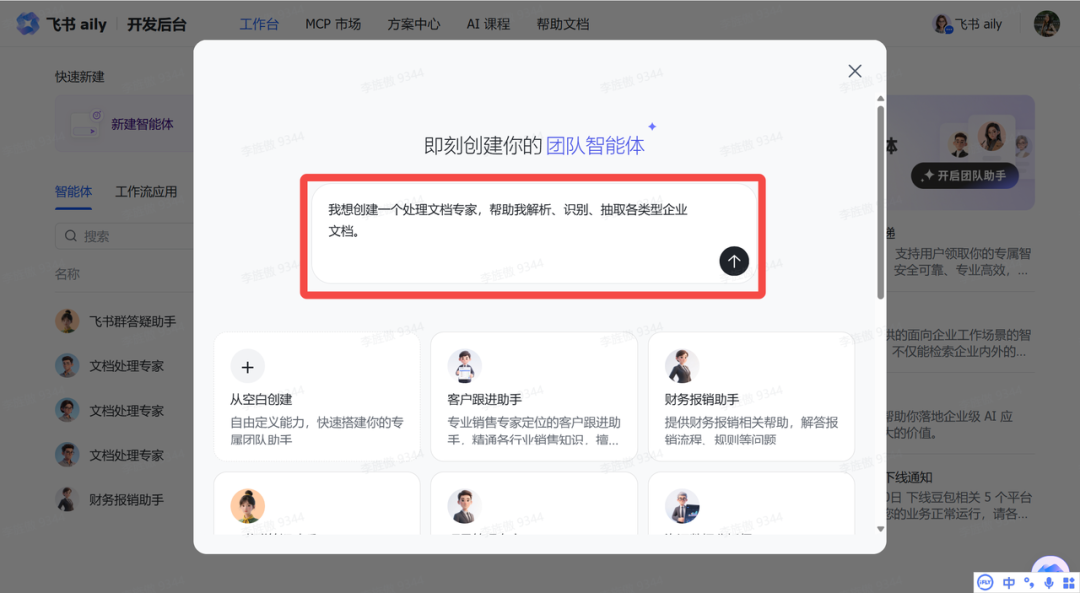Click the dialog vertical scrollbar thumb
This screenshot has width=1080, height=593.
coord(880,202)
